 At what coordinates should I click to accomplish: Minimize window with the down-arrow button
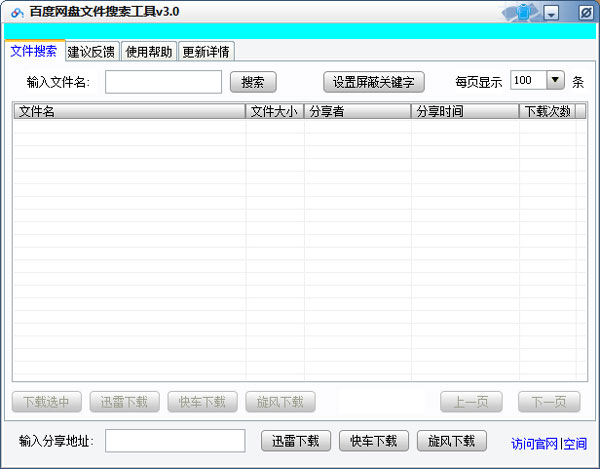coord(551,13)
